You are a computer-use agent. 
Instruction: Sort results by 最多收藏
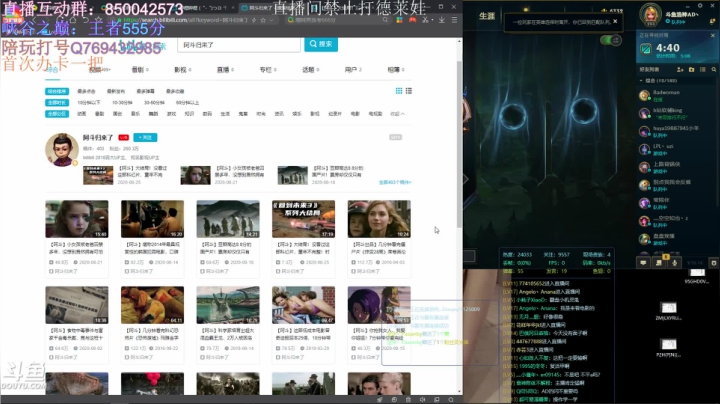(x=175, y=91)
